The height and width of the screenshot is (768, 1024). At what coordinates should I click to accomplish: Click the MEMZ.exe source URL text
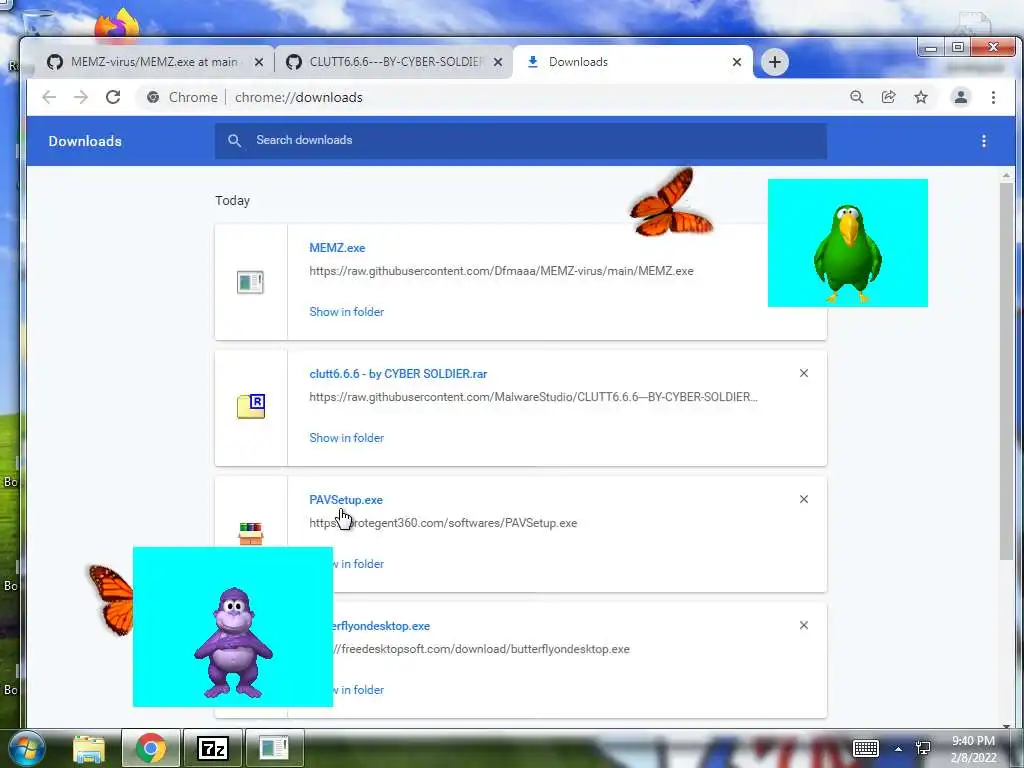(x=501, y=271)
